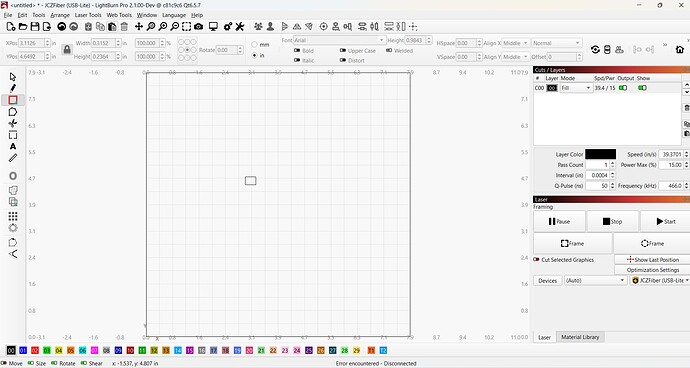Choose the Draw Lines pencil tool

[x=13, y=88]
